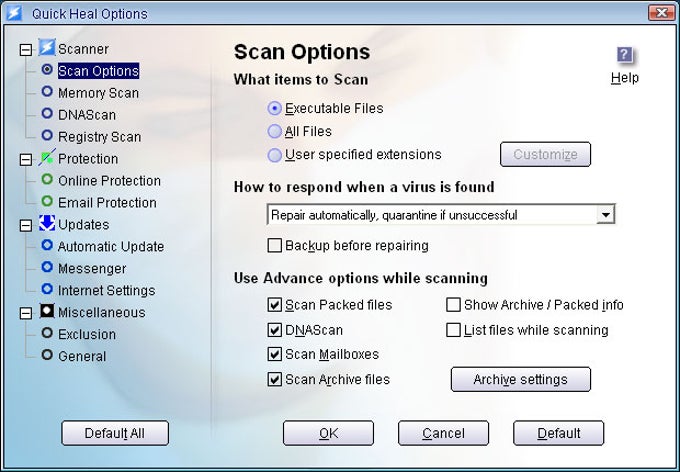Collapse the Miscellaneous tree node
Viewport: 680px width, 472px height.
[x=26, y=313]
